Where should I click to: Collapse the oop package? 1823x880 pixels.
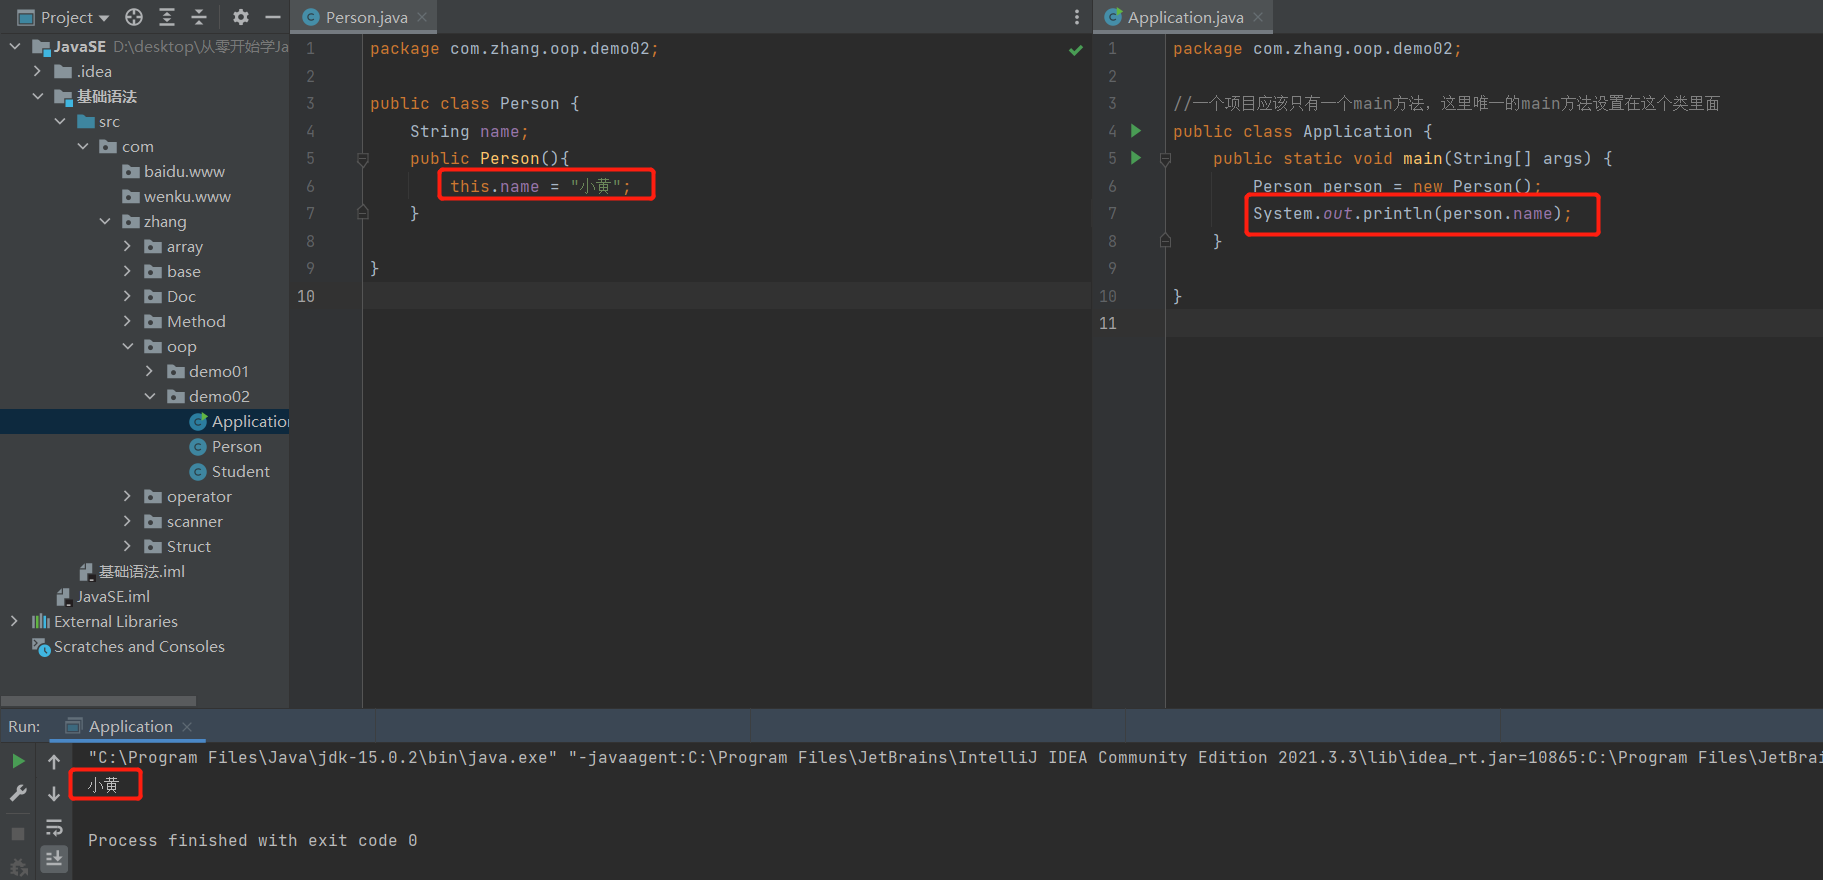click(x=128, y=346)
